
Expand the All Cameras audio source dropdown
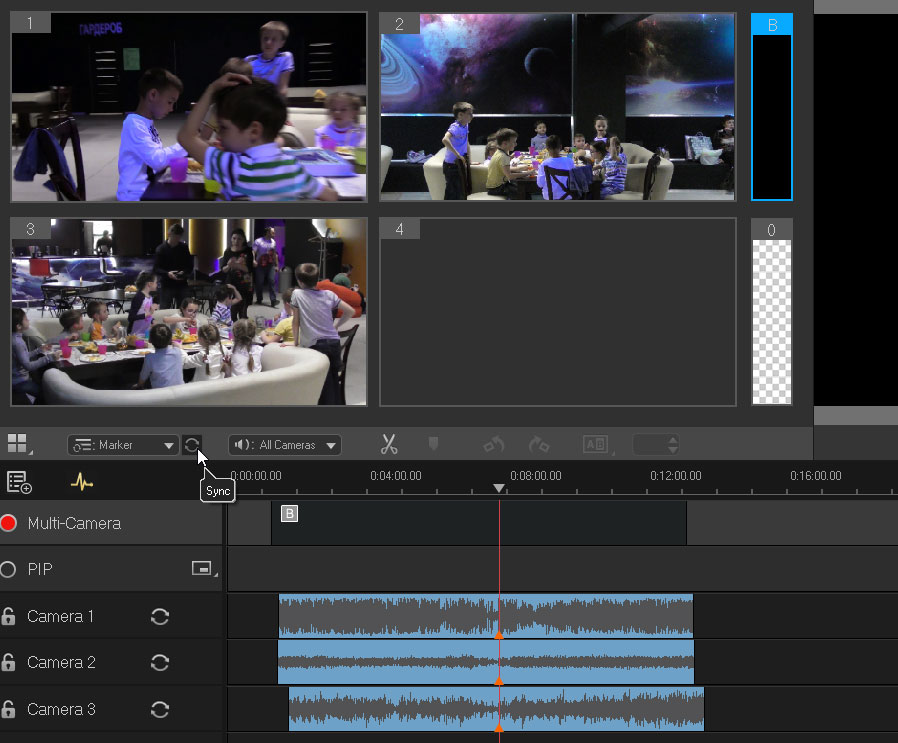(x=285, y=445)
